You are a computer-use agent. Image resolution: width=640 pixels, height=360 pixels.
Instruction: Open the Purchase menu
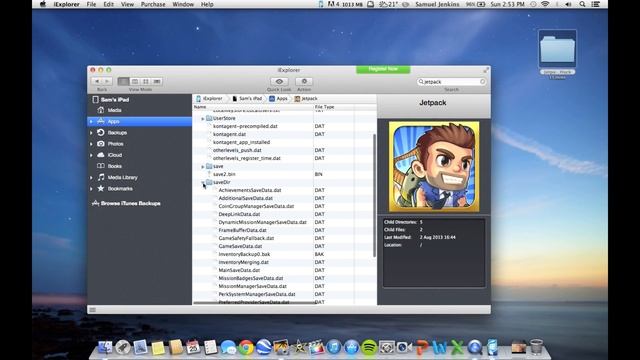153,4
